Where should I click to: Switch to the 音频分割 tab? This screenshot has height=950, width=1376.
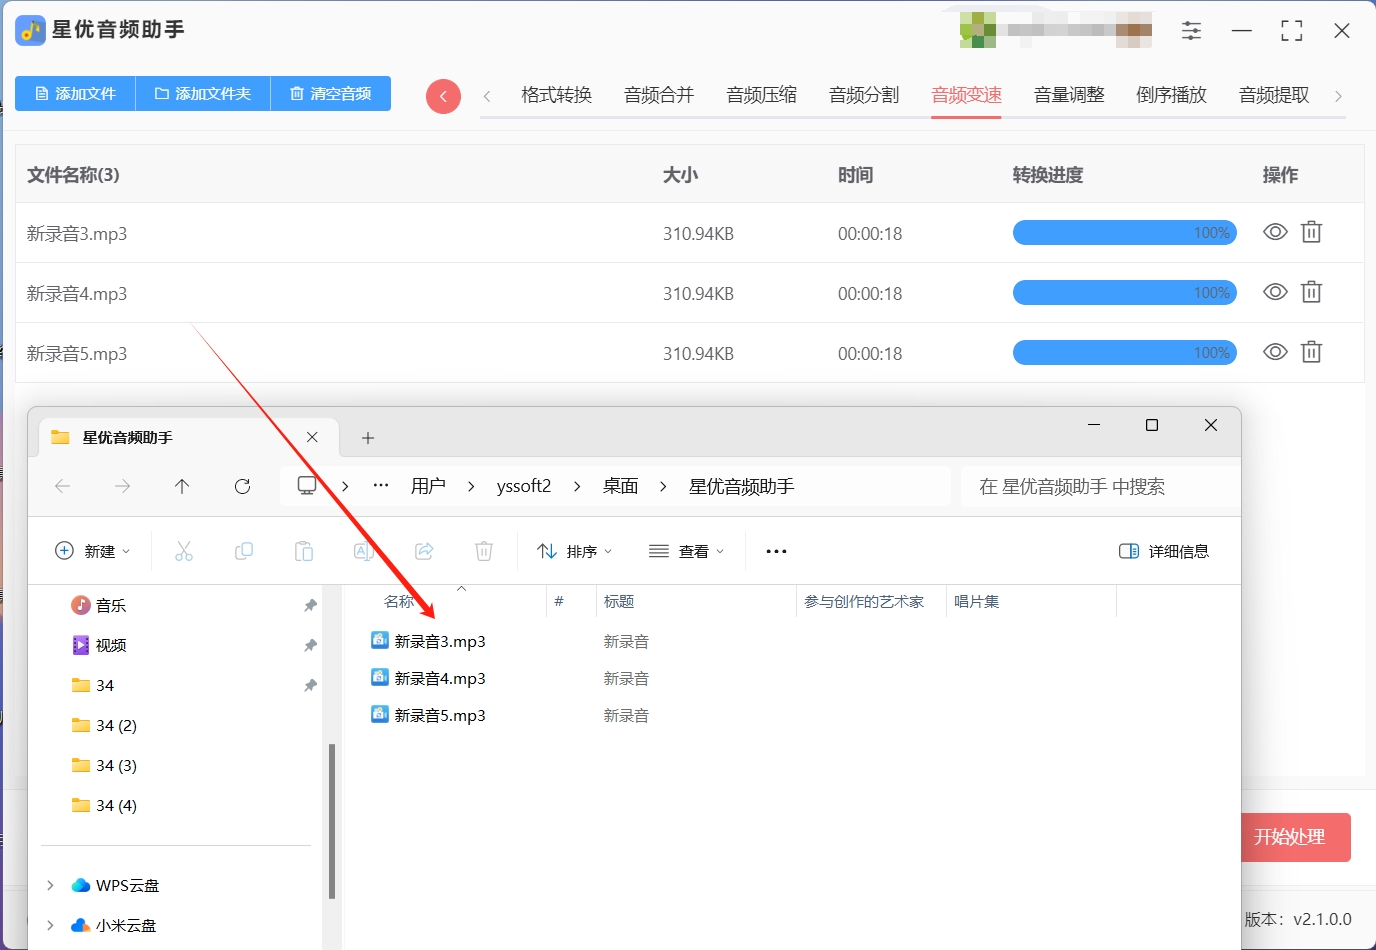tap(864, 95)
